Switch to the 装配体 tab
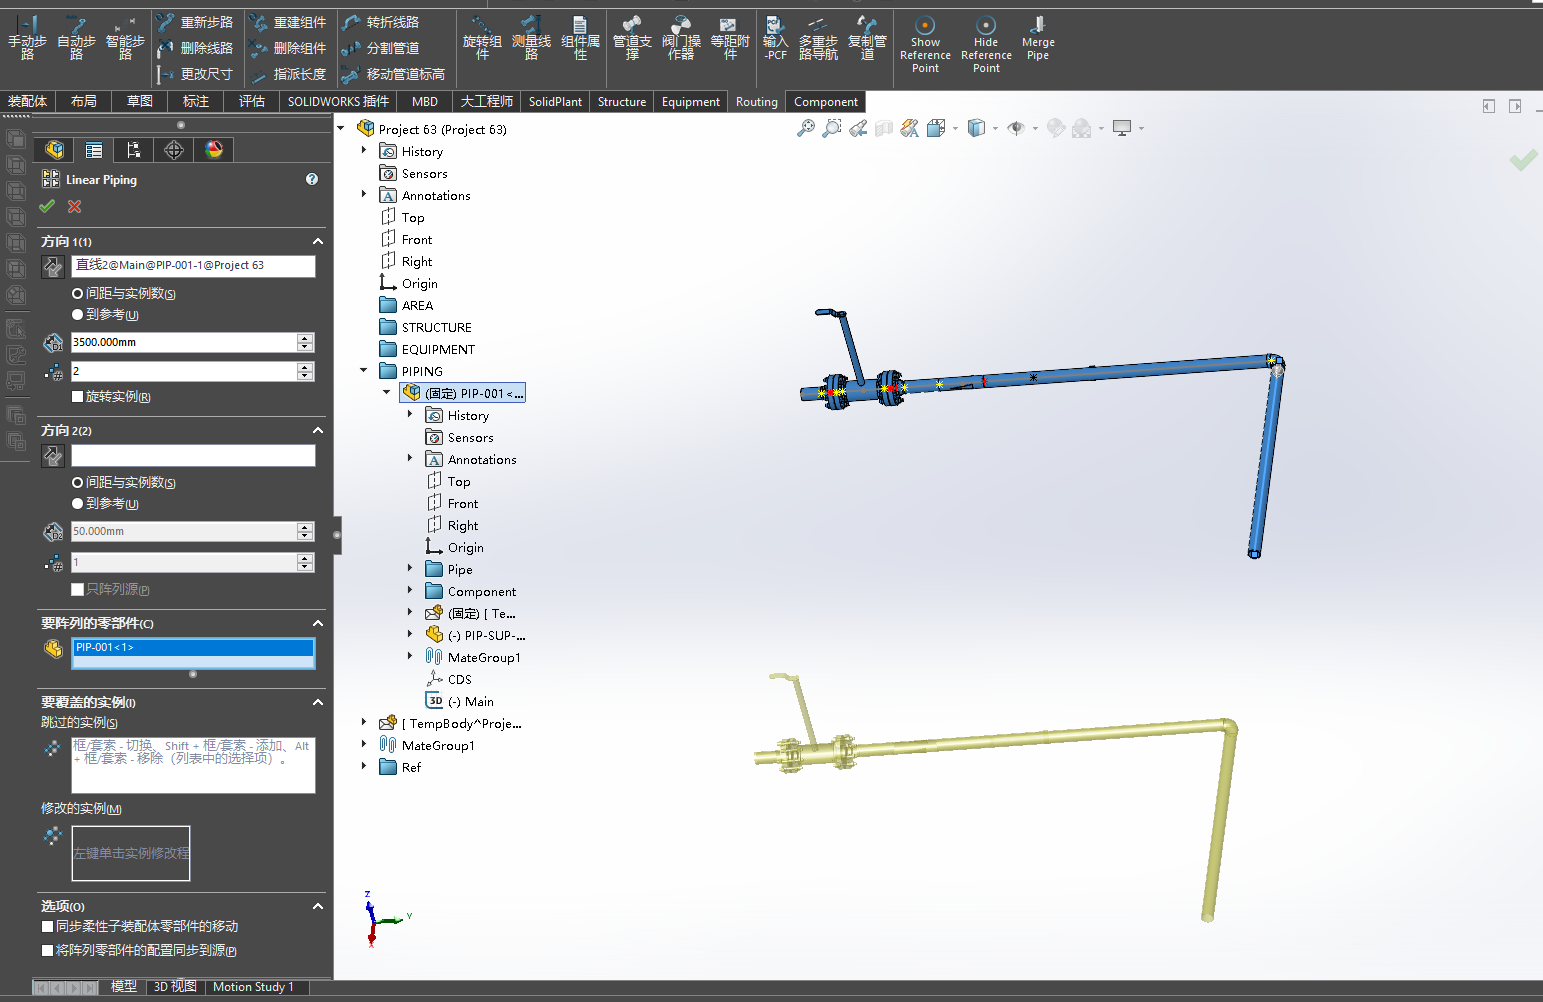 [x=27, y=101]
